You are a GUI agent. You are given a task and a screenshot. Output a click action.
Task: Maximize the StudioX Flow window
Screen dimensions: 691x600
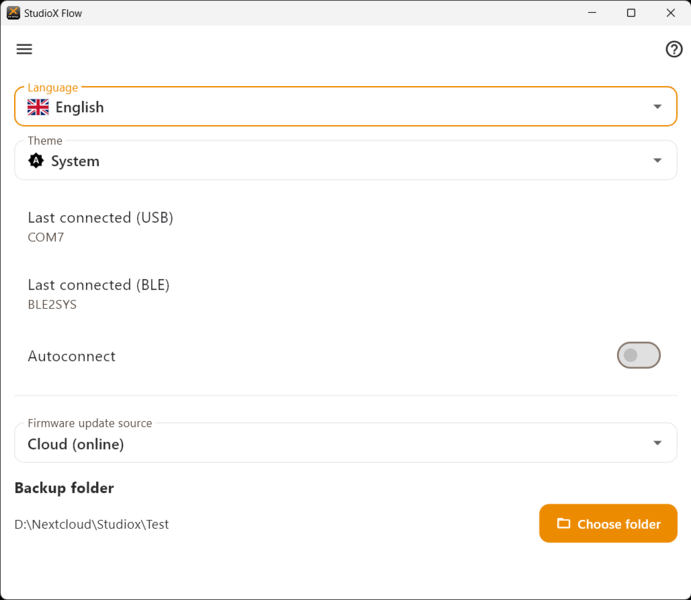(x=631, y=13)
